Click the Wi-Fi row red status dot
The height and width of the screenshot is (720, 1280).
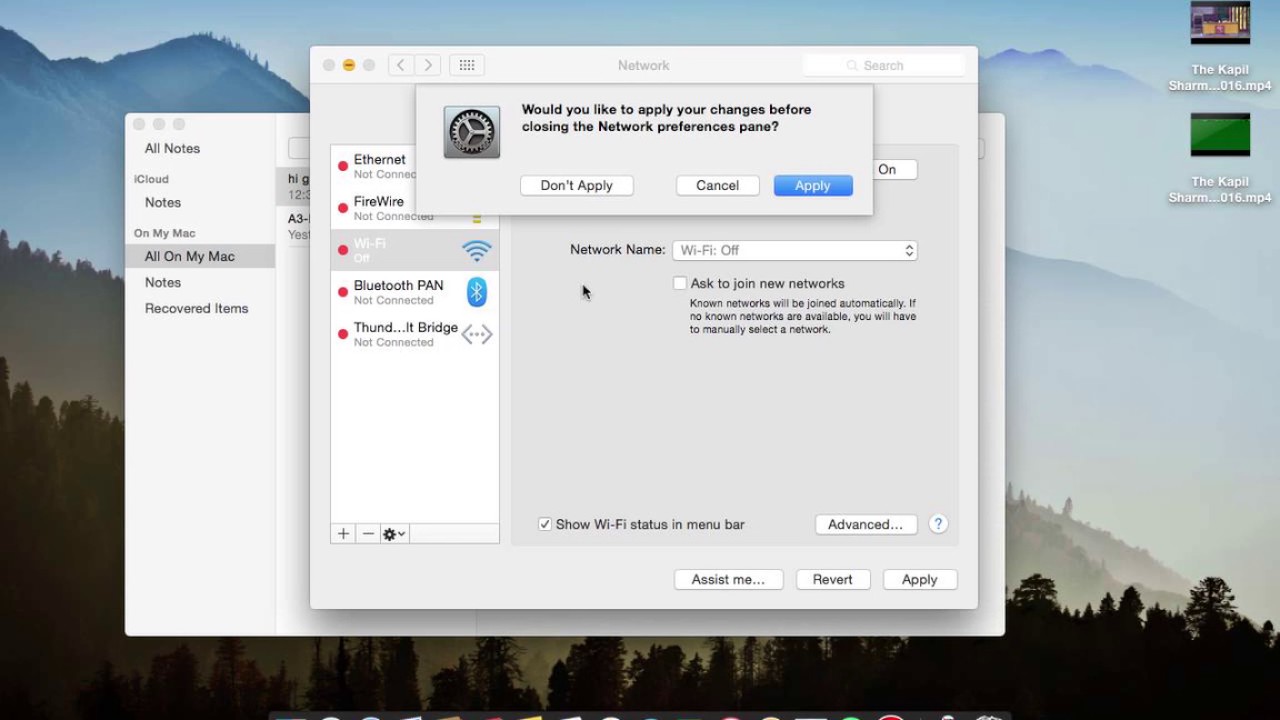[x=343, y=250]
